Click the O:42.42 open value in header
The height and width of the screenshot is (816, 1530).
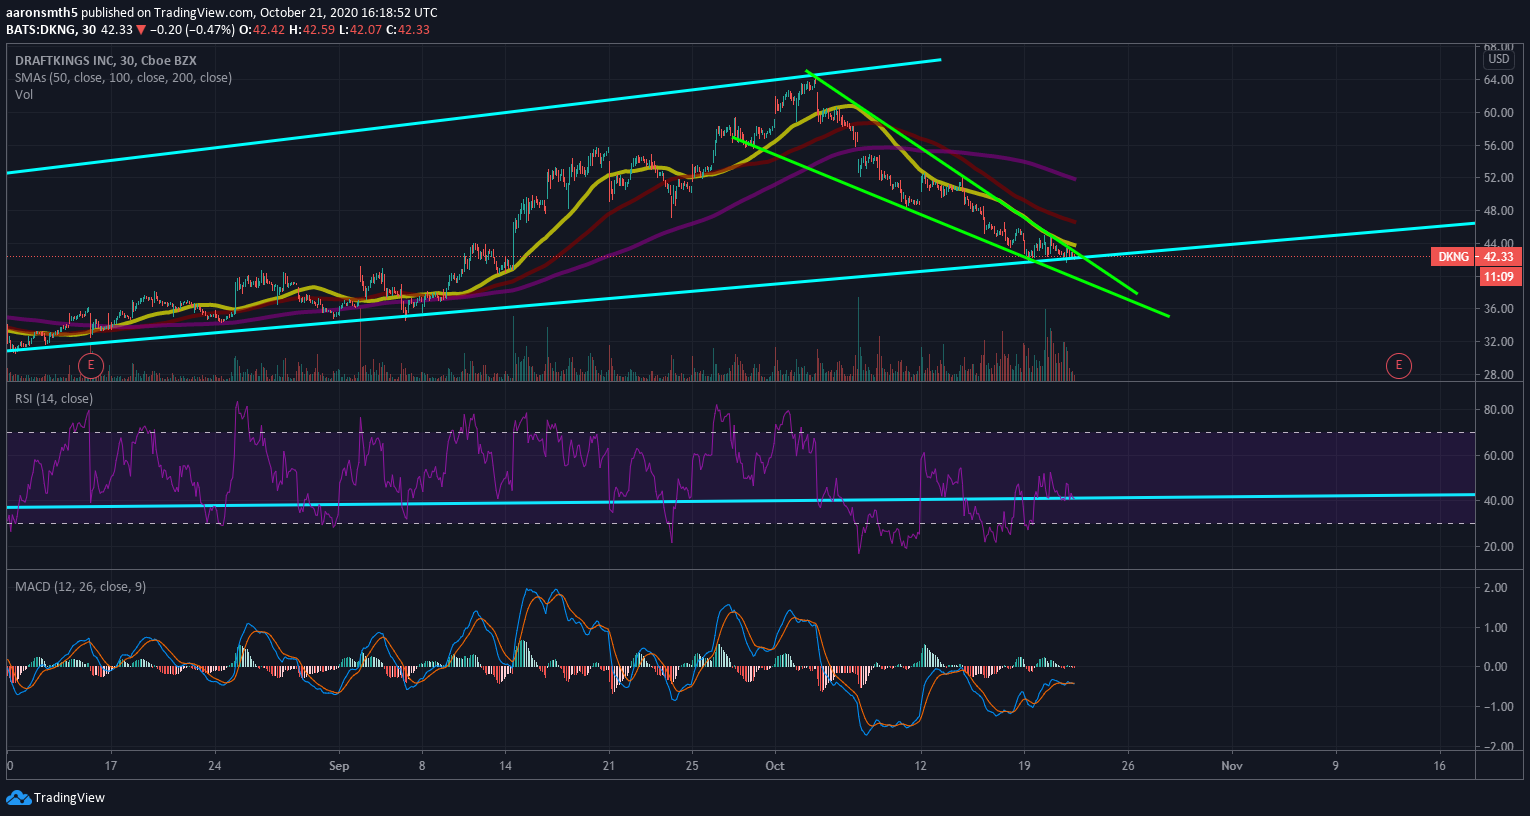click(263, 30)
